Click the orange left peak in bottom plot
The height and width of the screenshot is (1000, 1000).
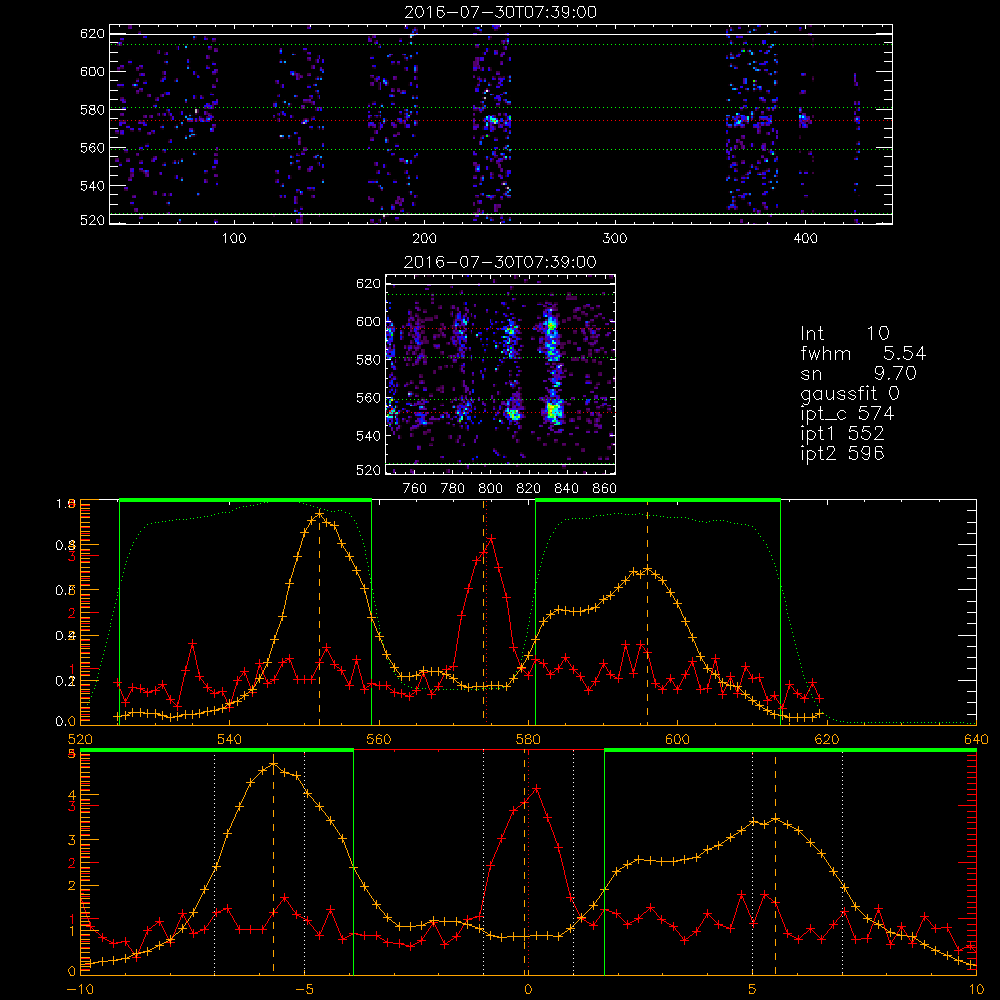(x=274, y=764)
